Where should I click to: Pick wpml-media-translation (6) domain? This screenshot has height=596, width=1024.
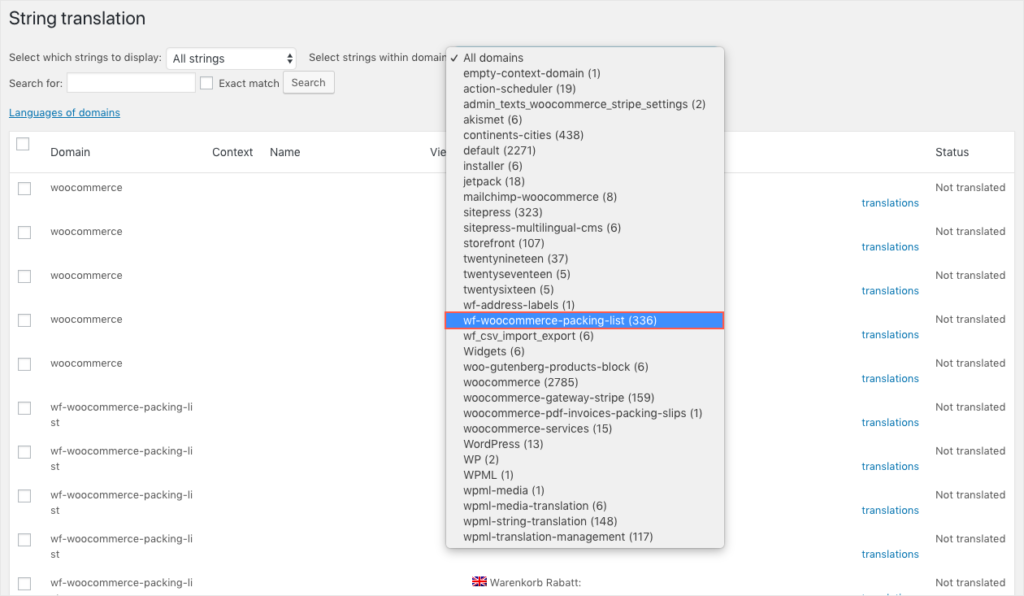[x=584, y=506]
